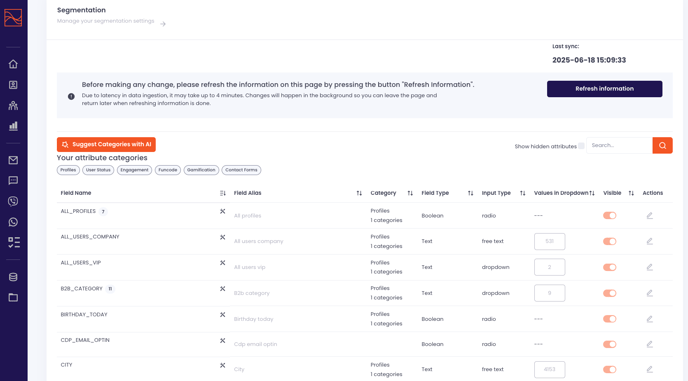Edit the ALL_USERS_COMPANY row with pencil icon
This screenshot has height=381, width=688.
(649, 241)
